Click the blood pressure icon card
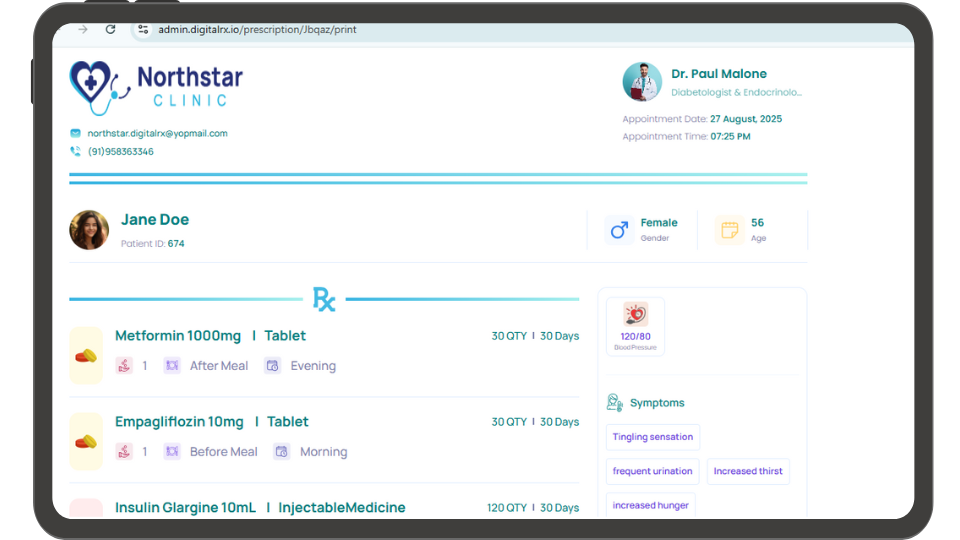This screenshot has height=540, width=960. (x=635, y=326)
